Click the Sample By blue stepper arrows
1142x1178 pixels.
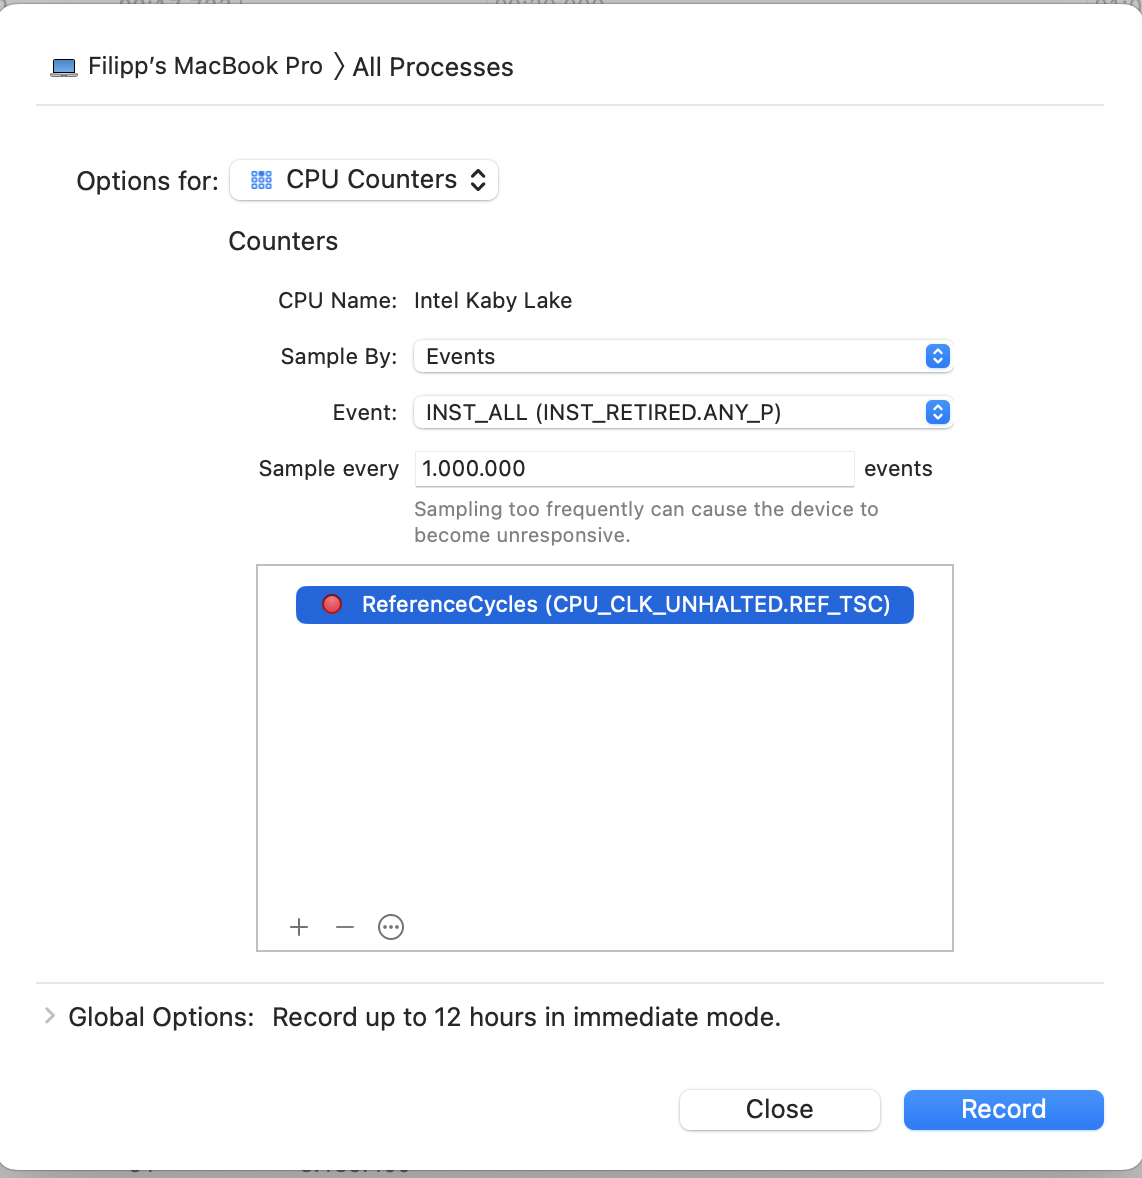pos(937,357)
